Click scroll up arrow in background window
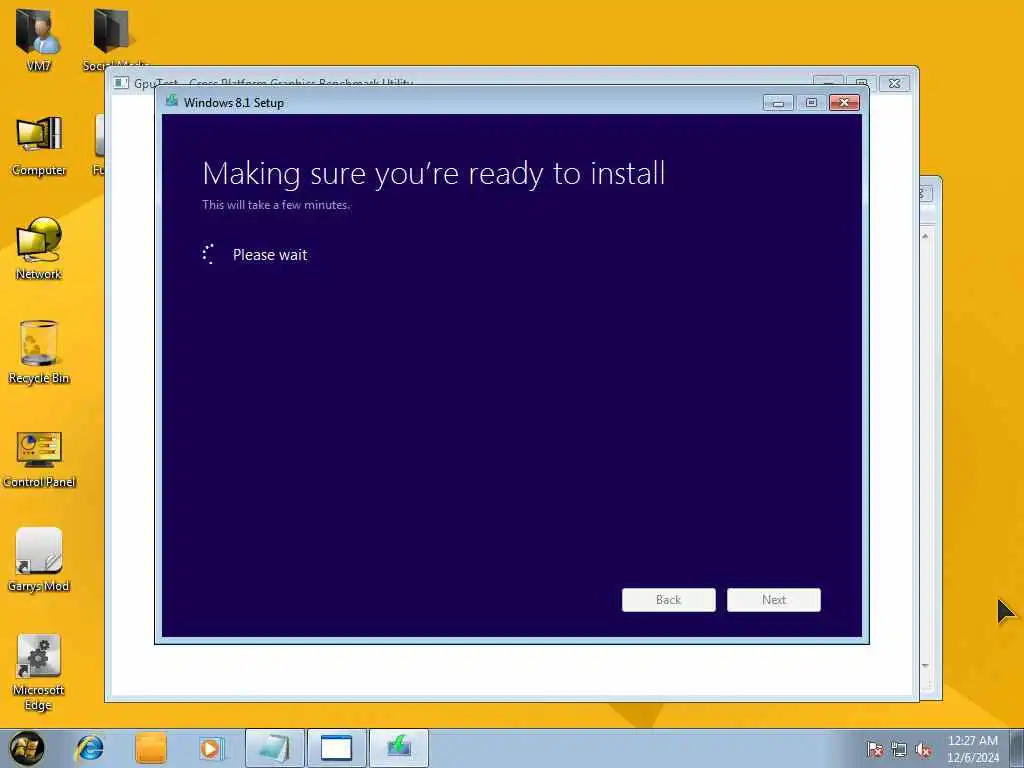1024x768 pixels. pos(925,236)
